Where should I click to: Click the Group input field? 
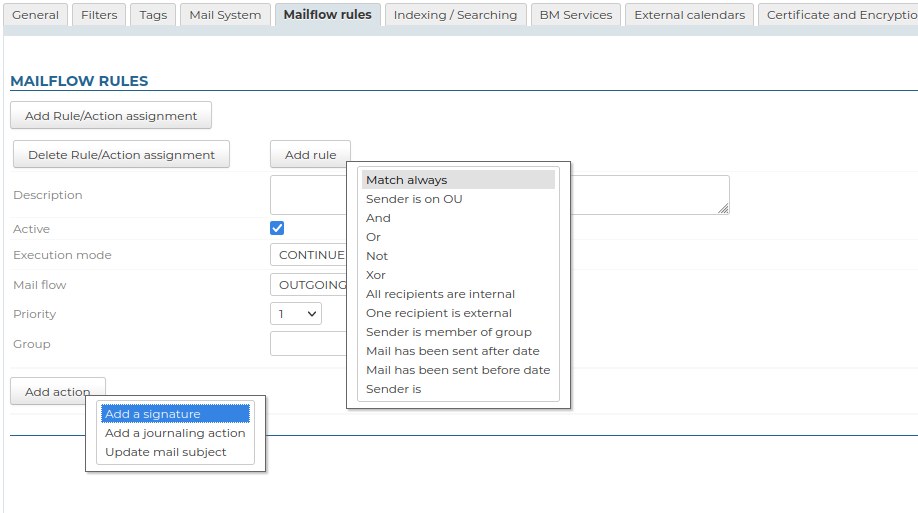point(307,344)
